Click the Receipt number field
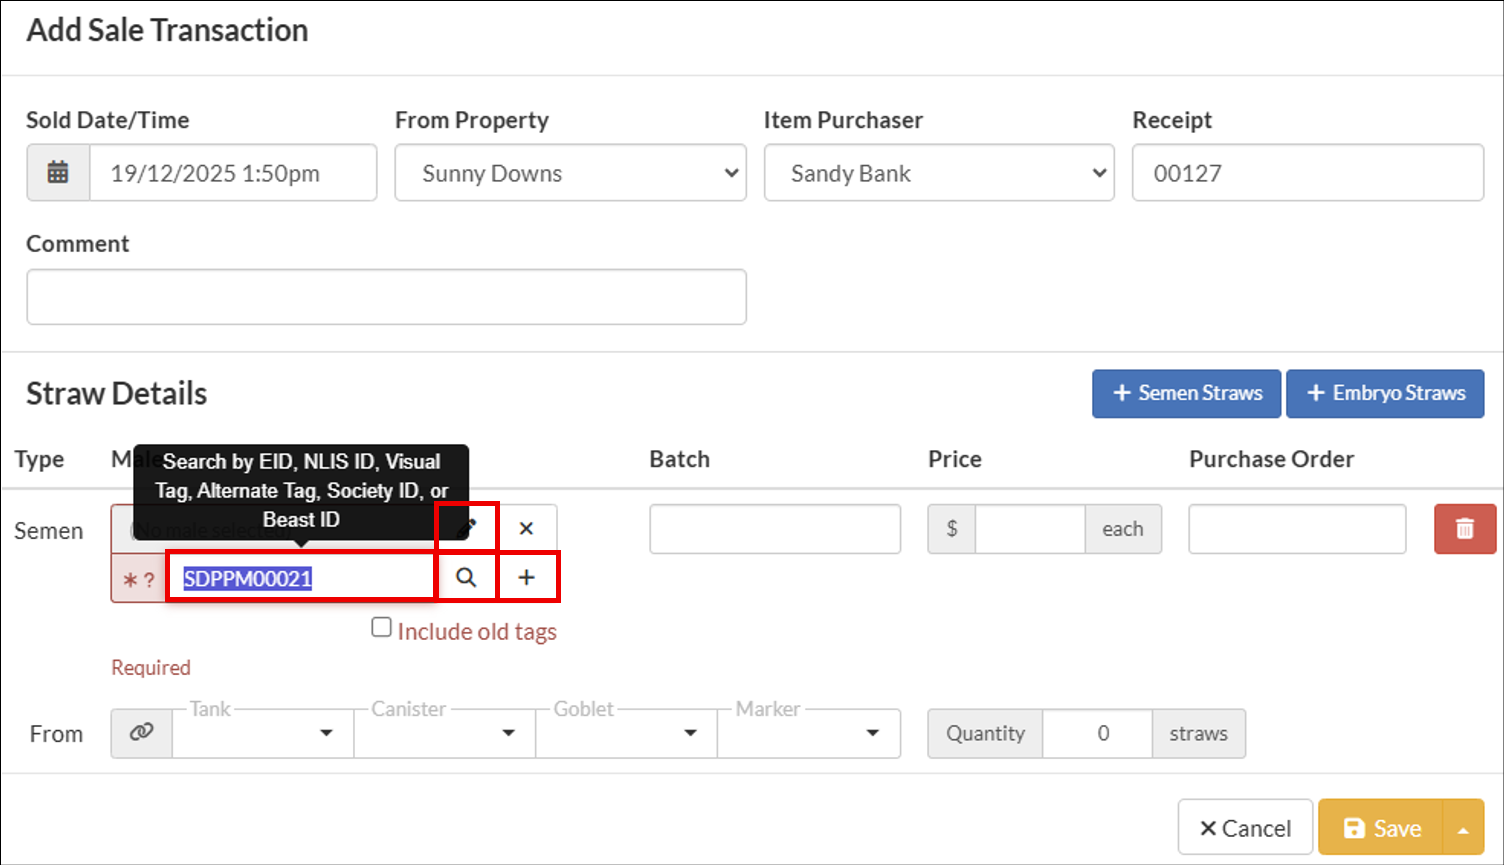 (x=1307, y=173)
